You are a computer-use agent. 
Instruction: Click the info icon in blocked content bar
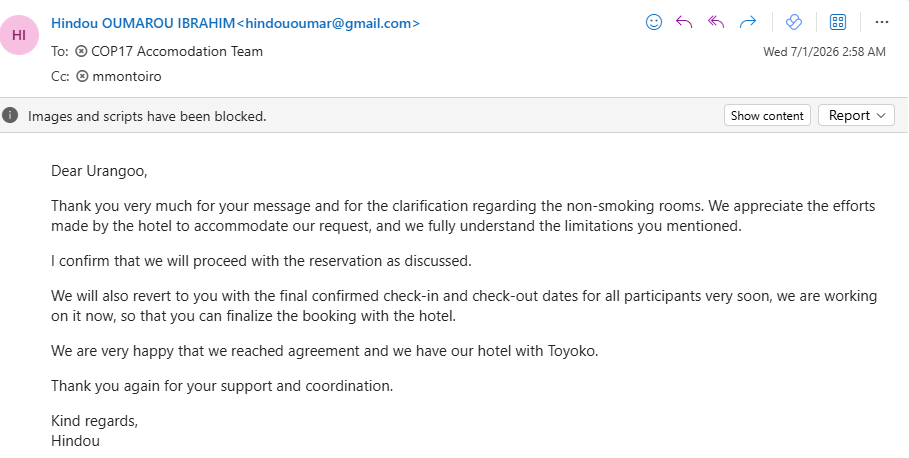pos(10,115)
